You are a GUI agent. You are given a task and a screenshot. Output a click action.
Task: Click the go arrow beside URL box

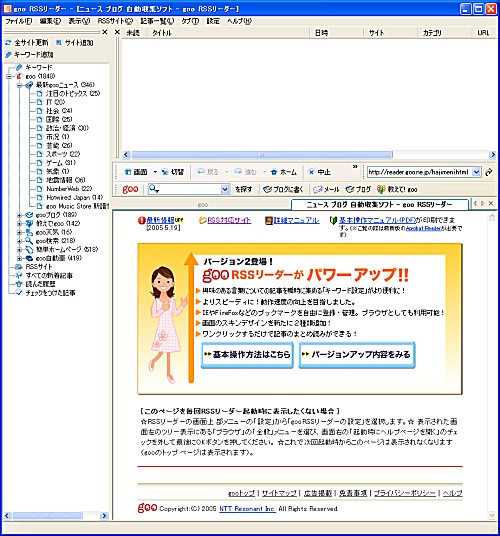pos(489,172)
